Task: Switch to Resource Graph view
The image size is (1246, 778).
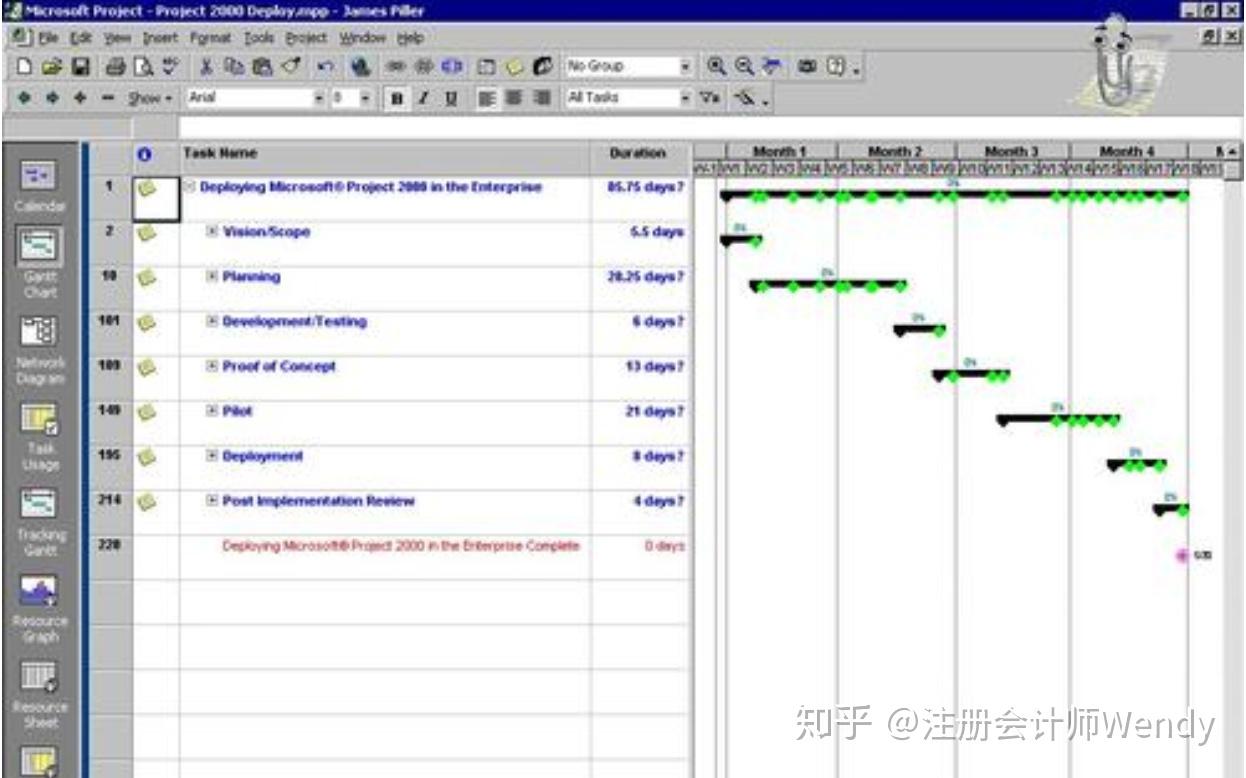Action: [x=40, y=609]
